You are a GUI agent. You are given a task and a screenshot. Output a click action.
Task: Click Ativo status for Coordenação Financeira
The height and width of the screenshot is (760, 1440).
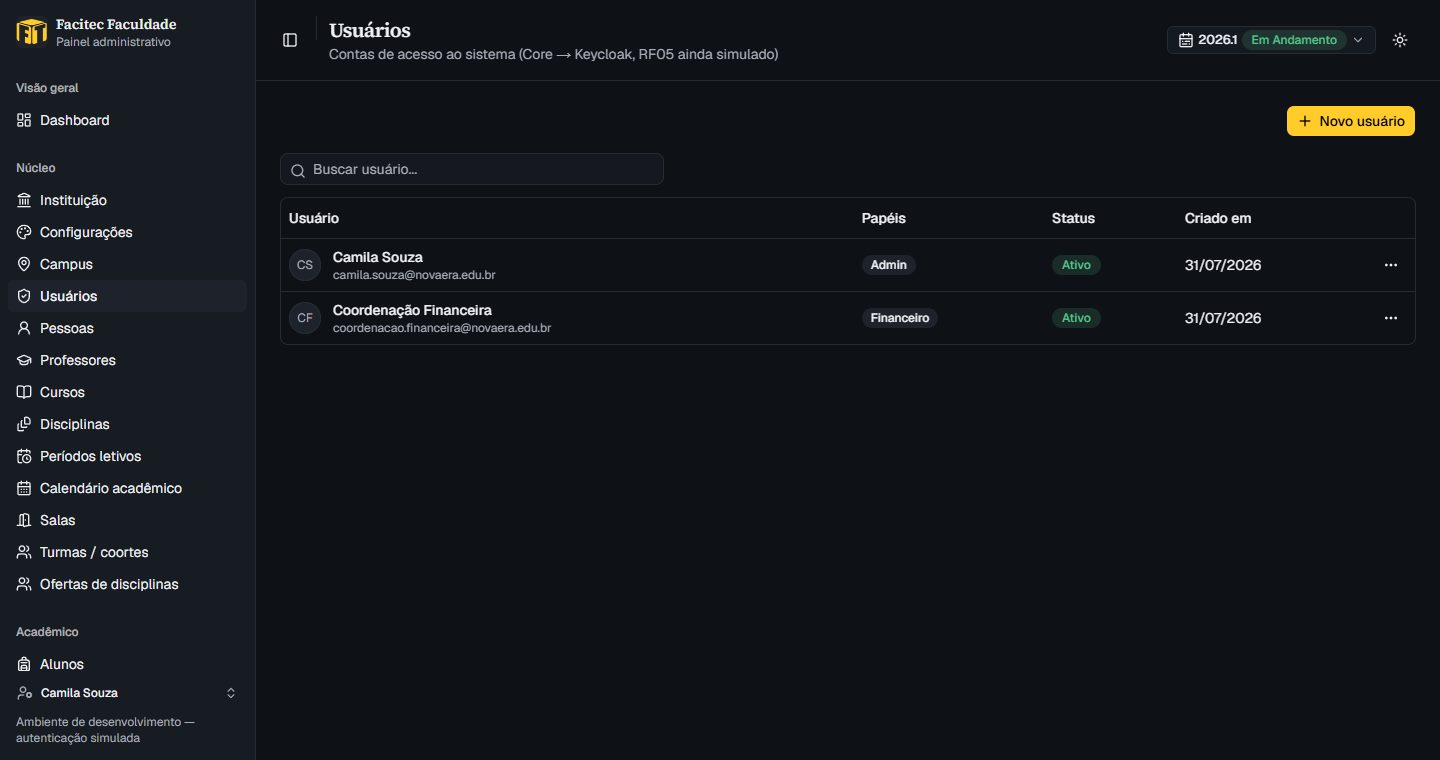point(1076,318)
